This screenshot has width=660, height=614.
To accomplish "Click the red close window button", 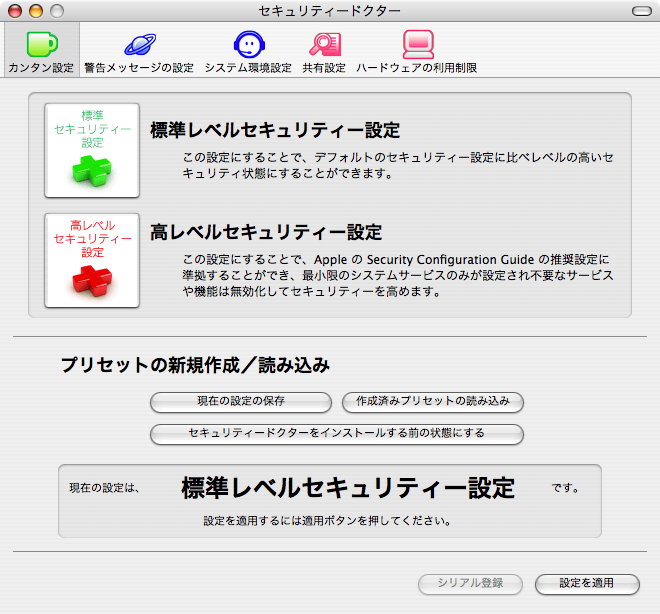I will pyautogui.click(x=15, y=11).
